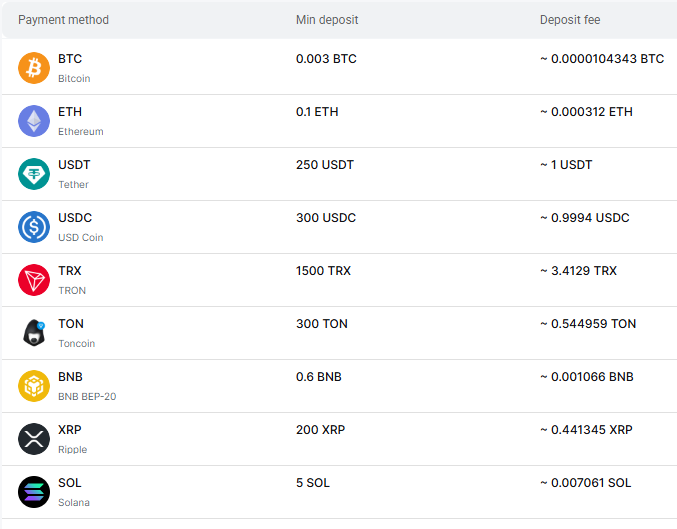The width and height of the screenshot is (677, 529).
Task: Click the Toncoin icon
Action: click(34, 333)
